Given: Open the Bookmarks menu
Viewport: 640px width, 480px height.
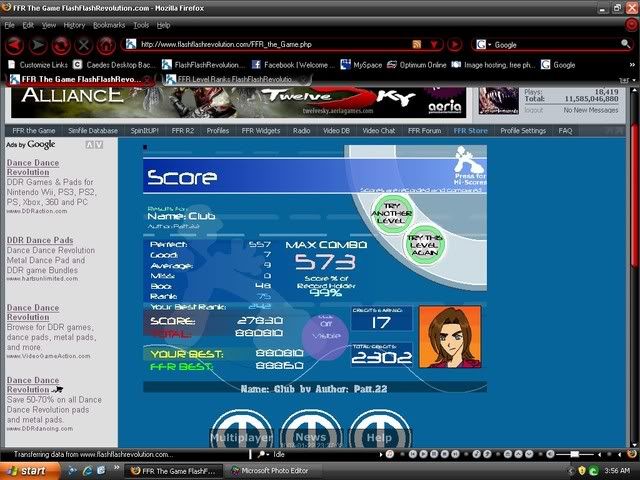Looking at the screenshot, I should [x=110, y=24].
